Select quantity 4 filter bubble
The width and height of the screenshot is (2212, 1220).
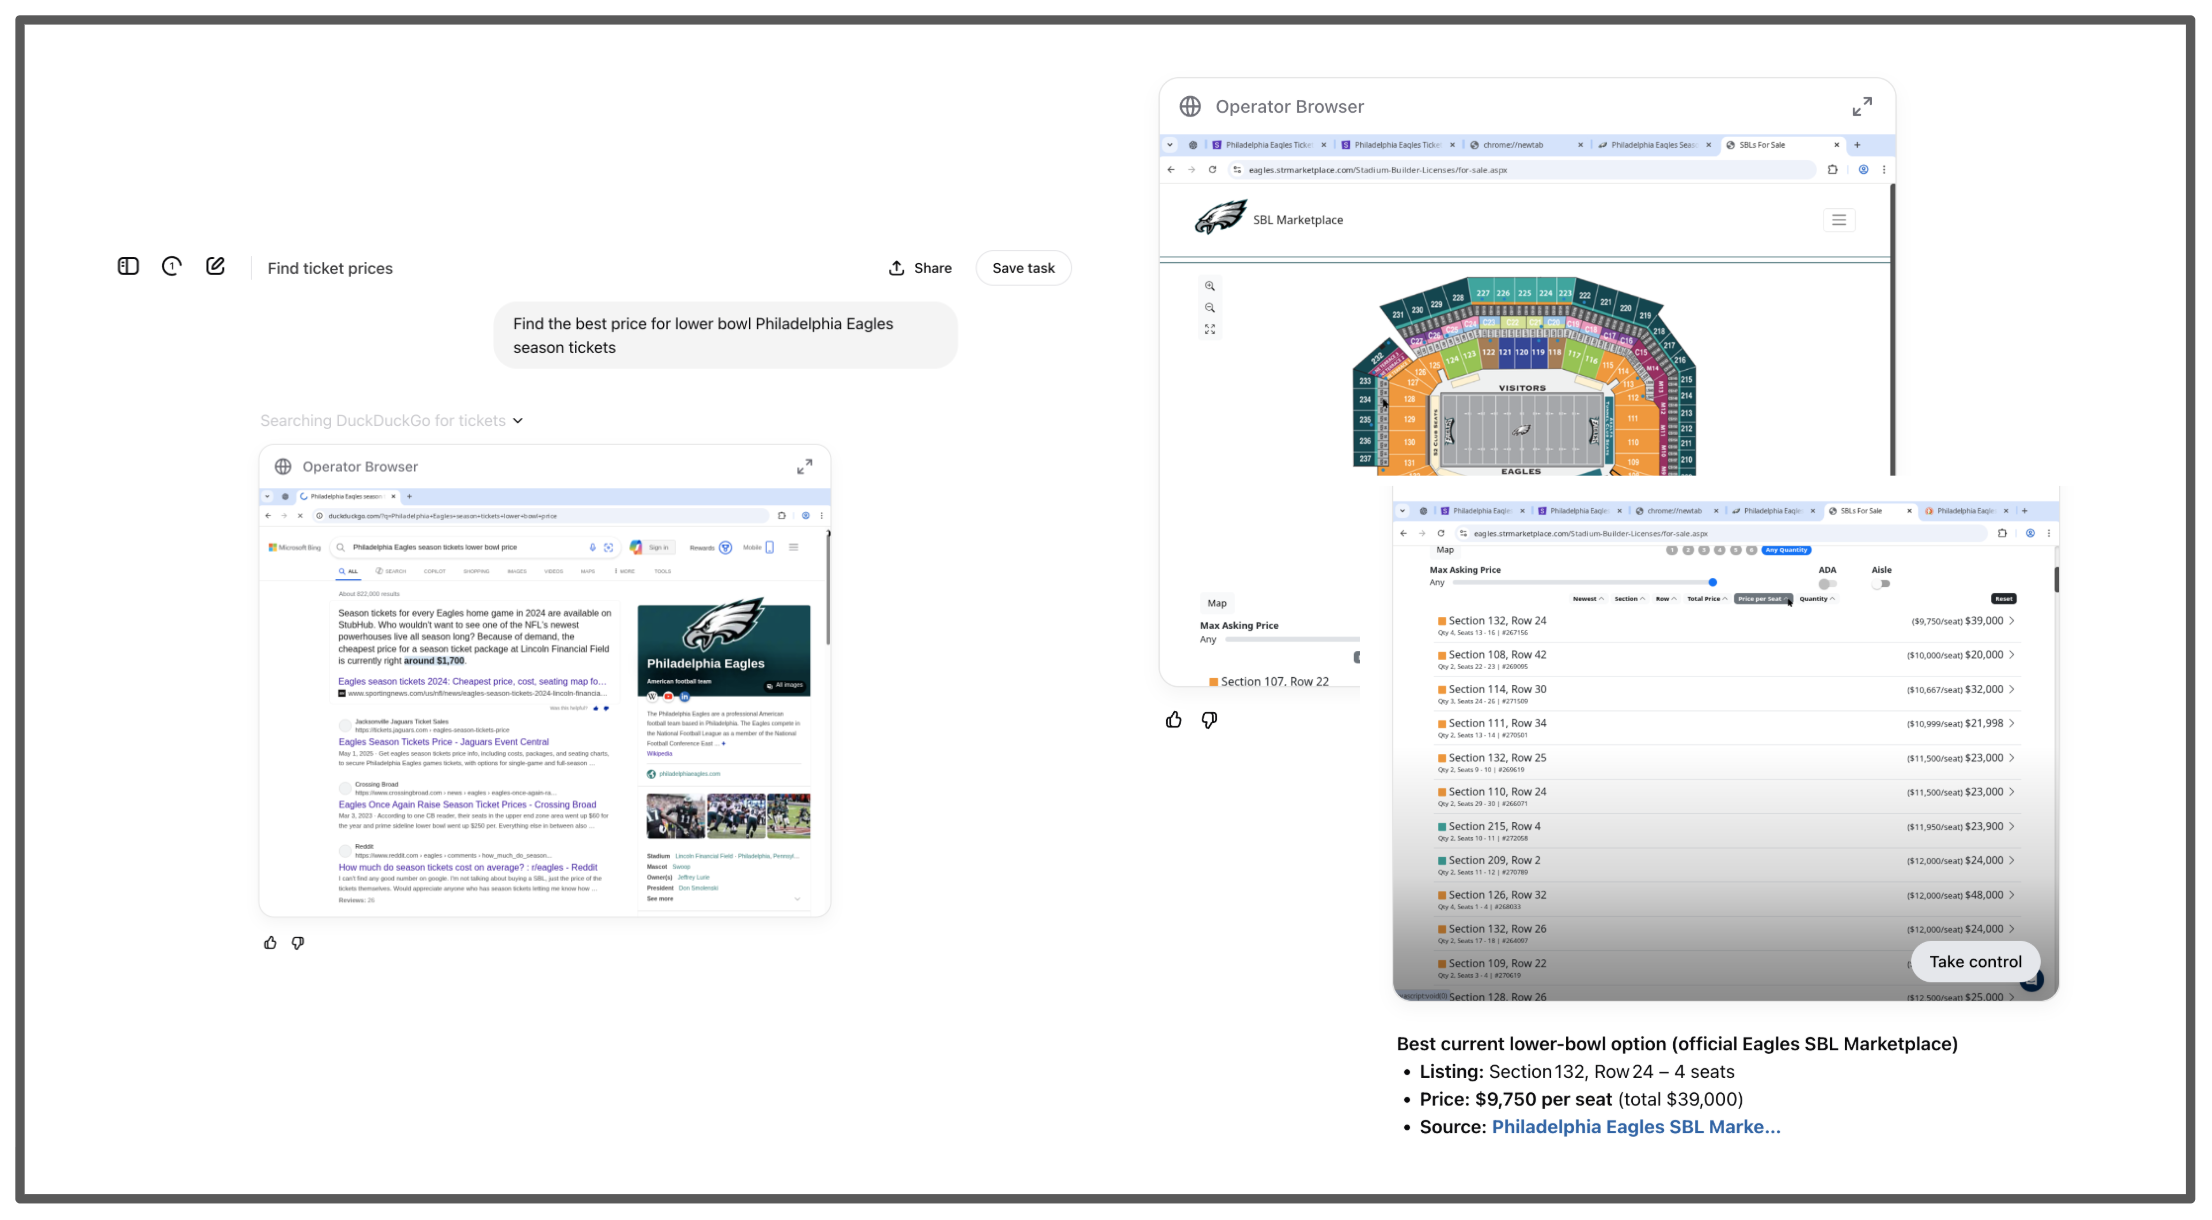tap(1720, 550)
